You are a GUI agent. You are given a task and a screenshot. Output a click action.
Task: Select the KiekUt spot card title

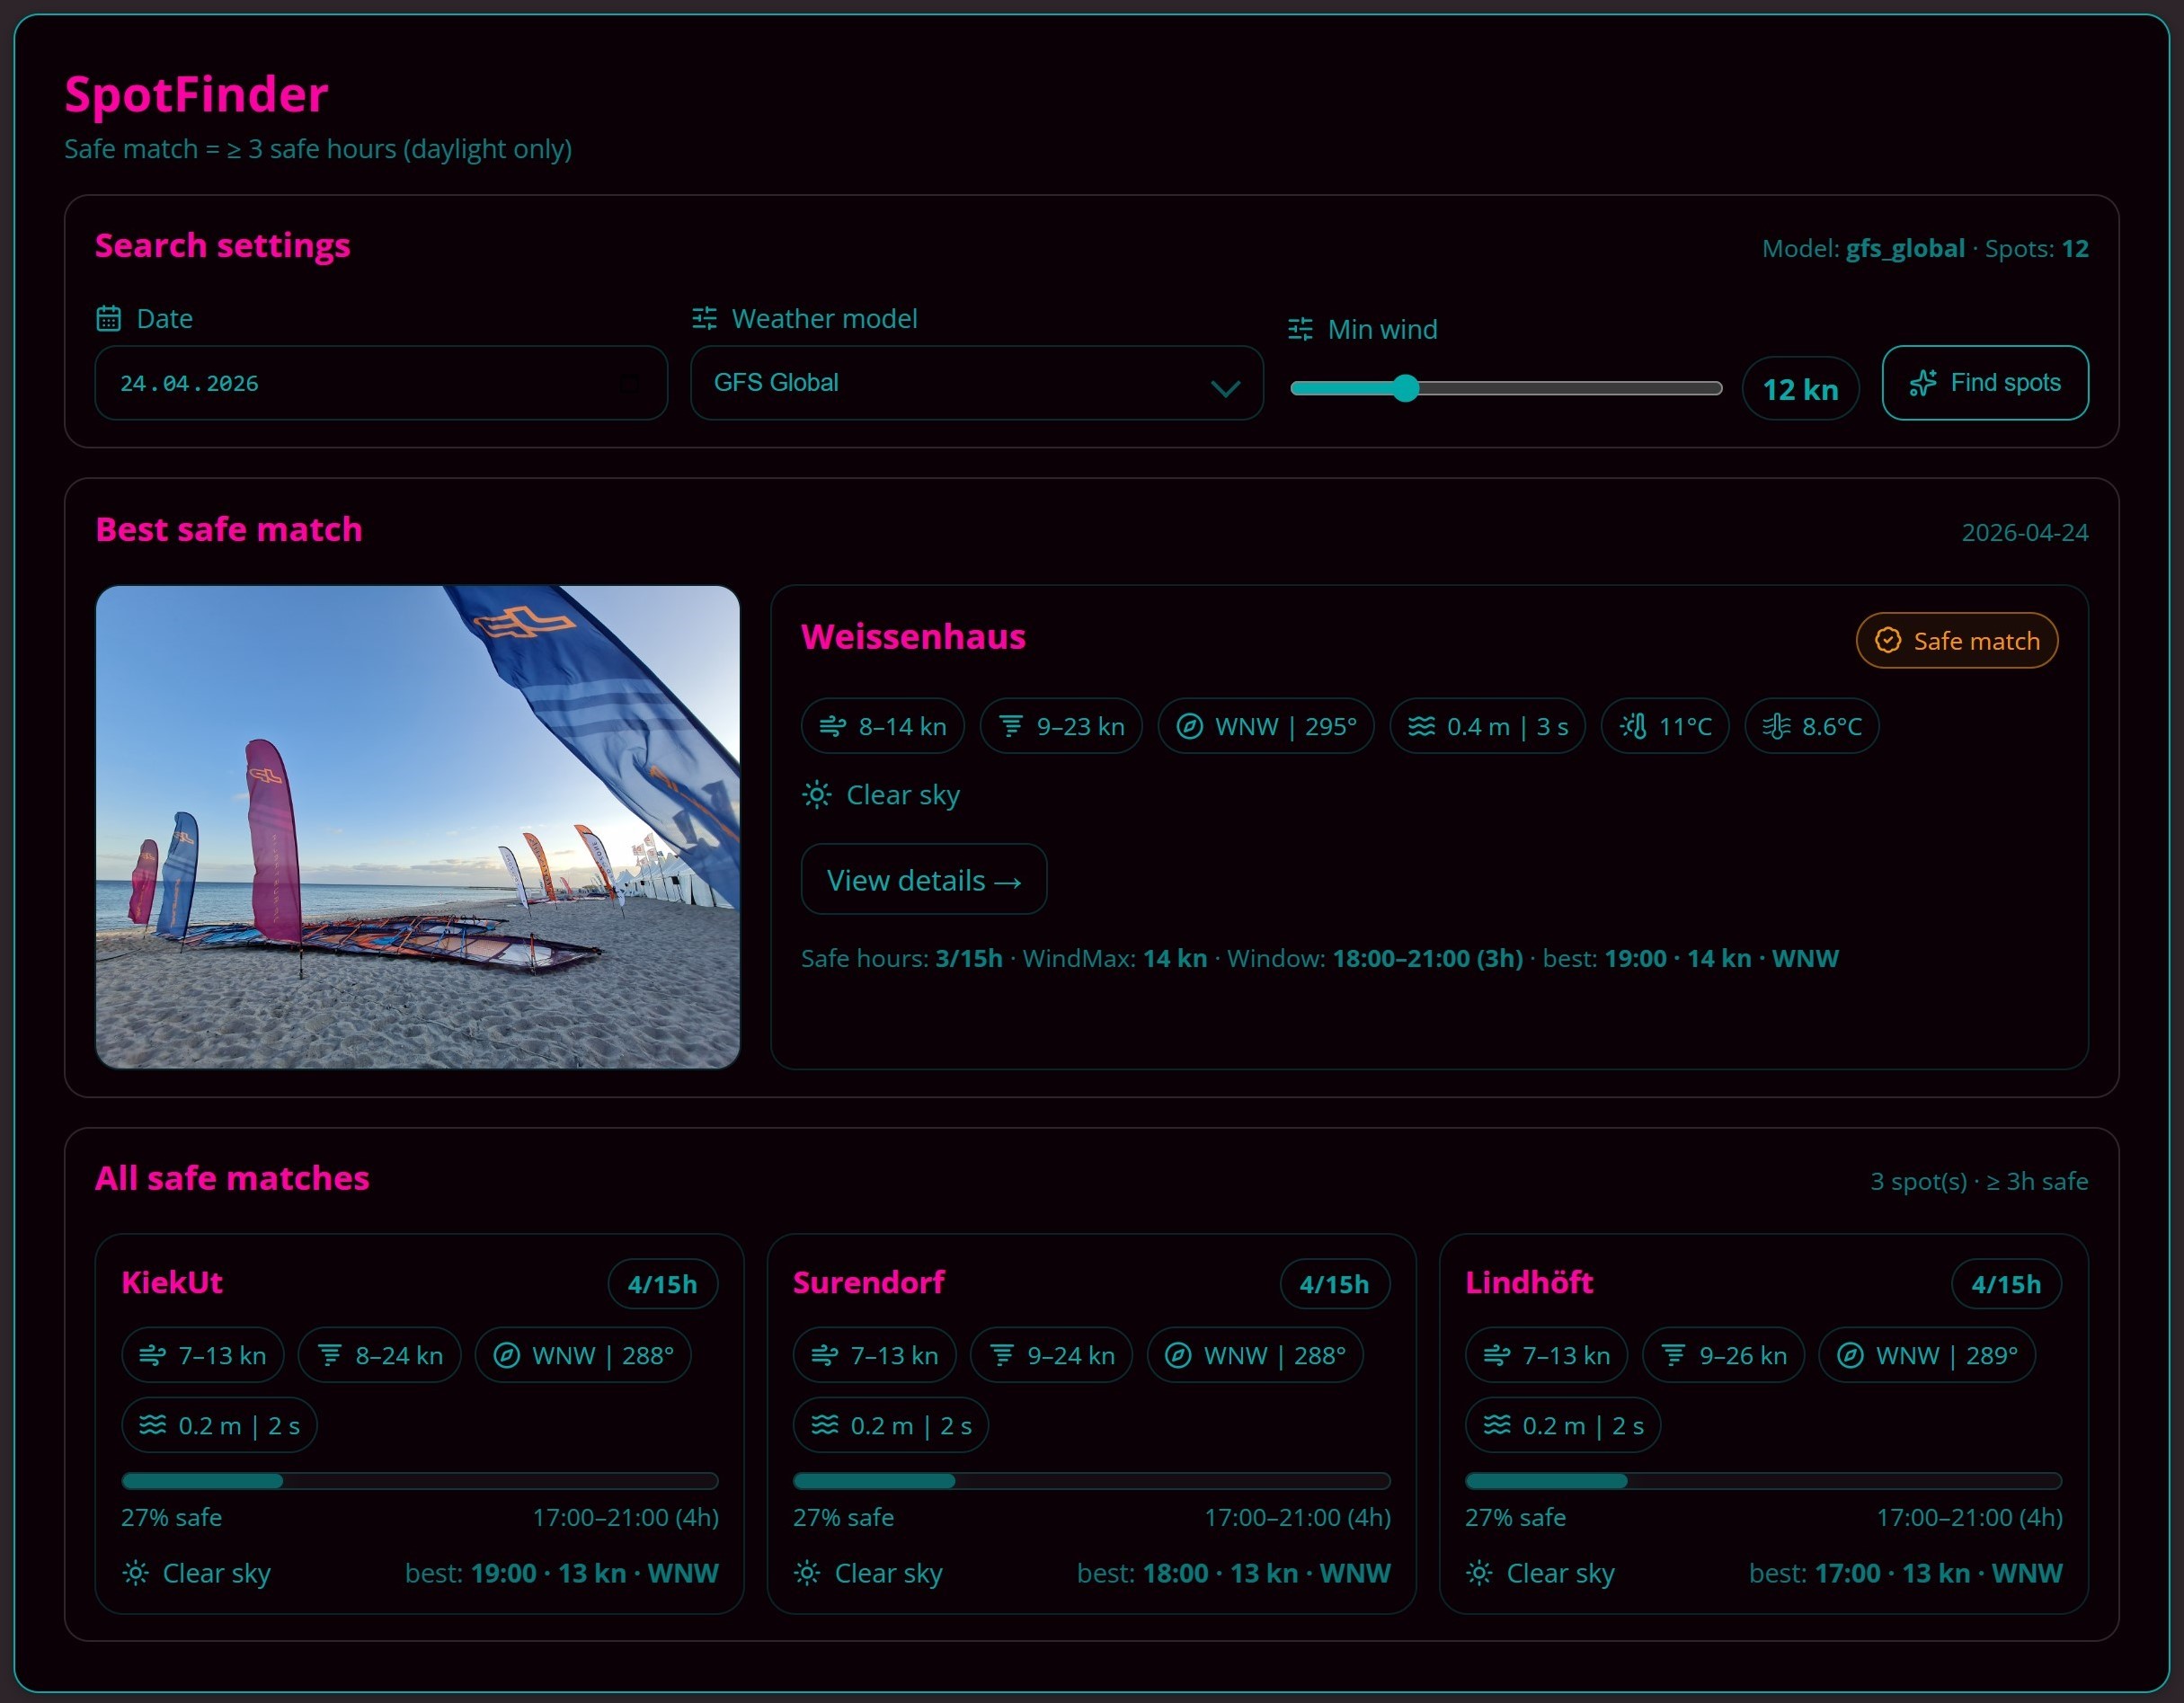coord(172,1283)
